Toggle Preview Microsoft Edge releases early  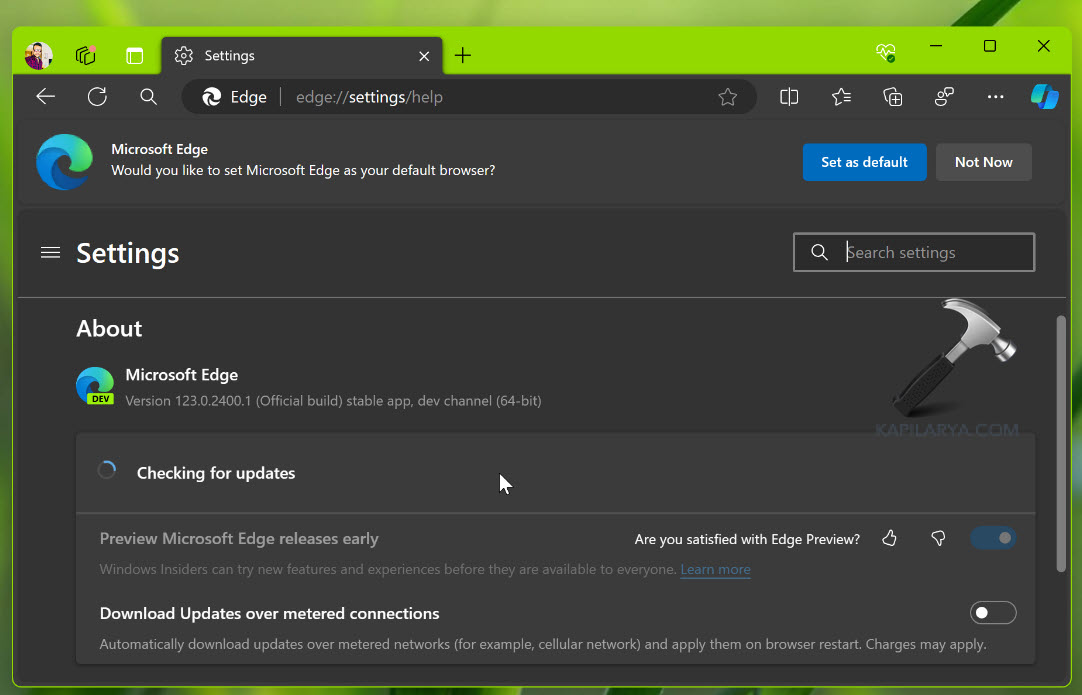tap(992, 539)
